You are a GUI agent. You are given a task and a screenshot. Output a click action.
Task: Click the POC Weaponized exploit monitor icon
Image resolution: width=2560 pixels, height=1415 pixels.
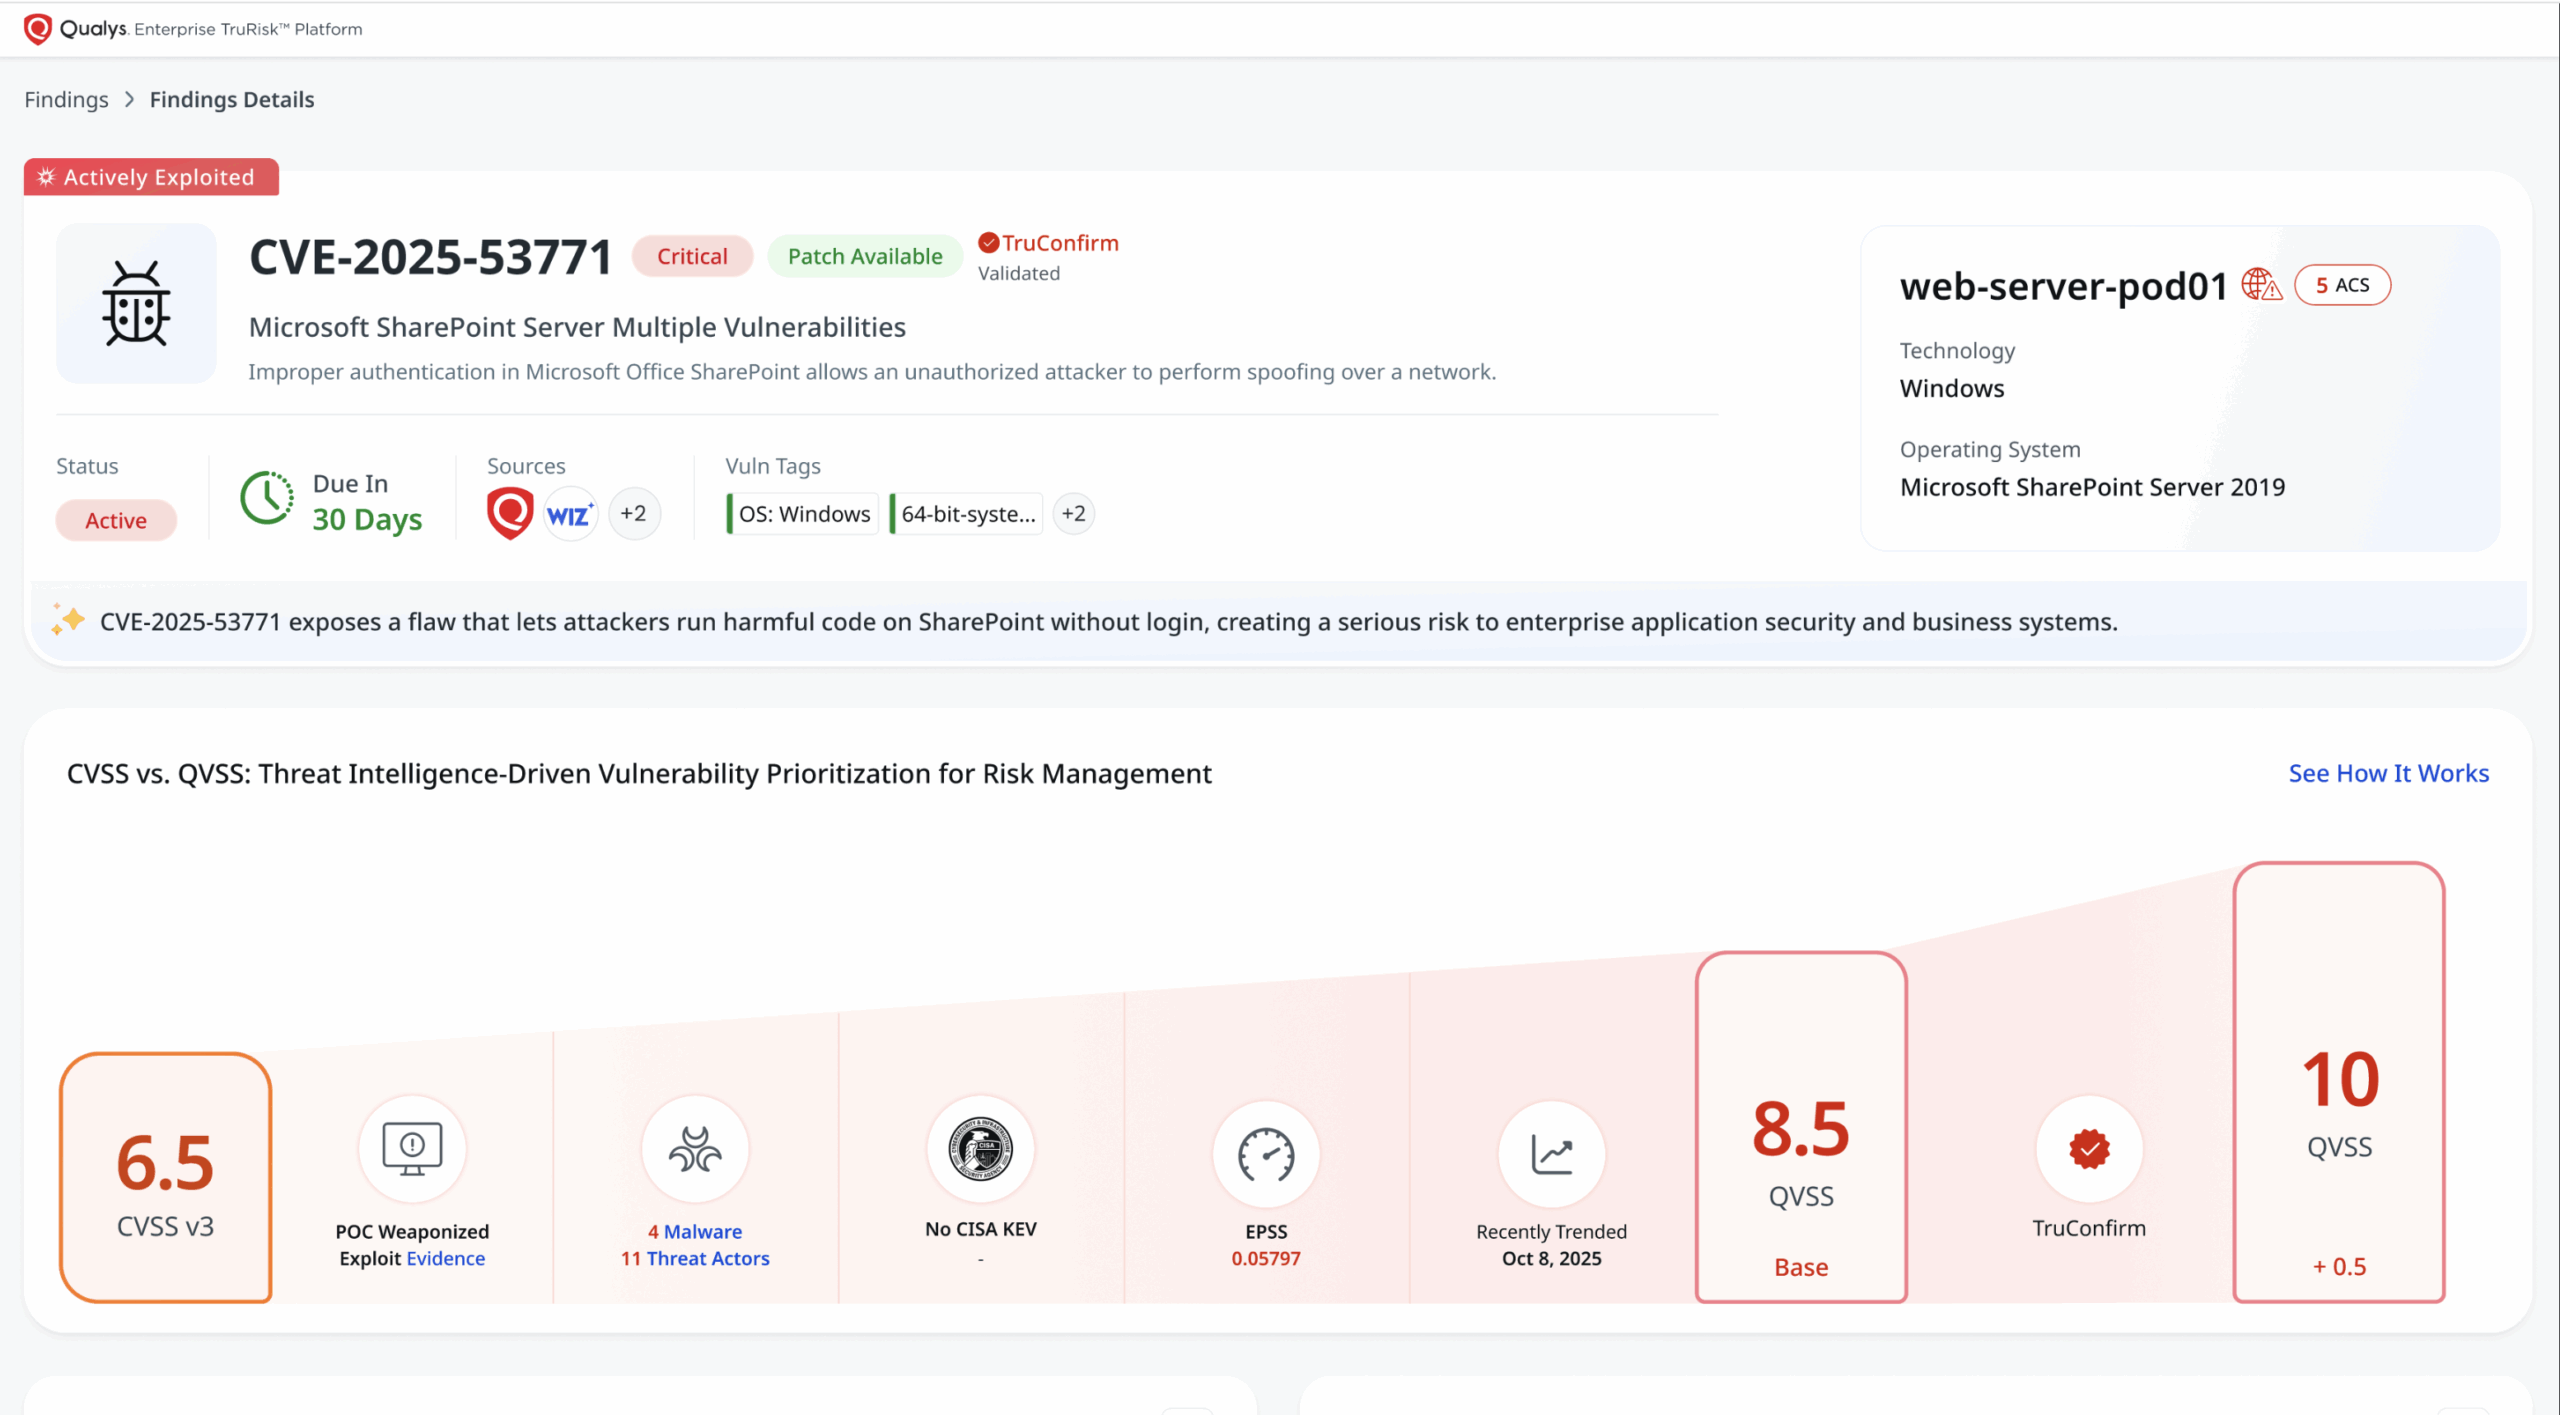(x=412, y=1148)
